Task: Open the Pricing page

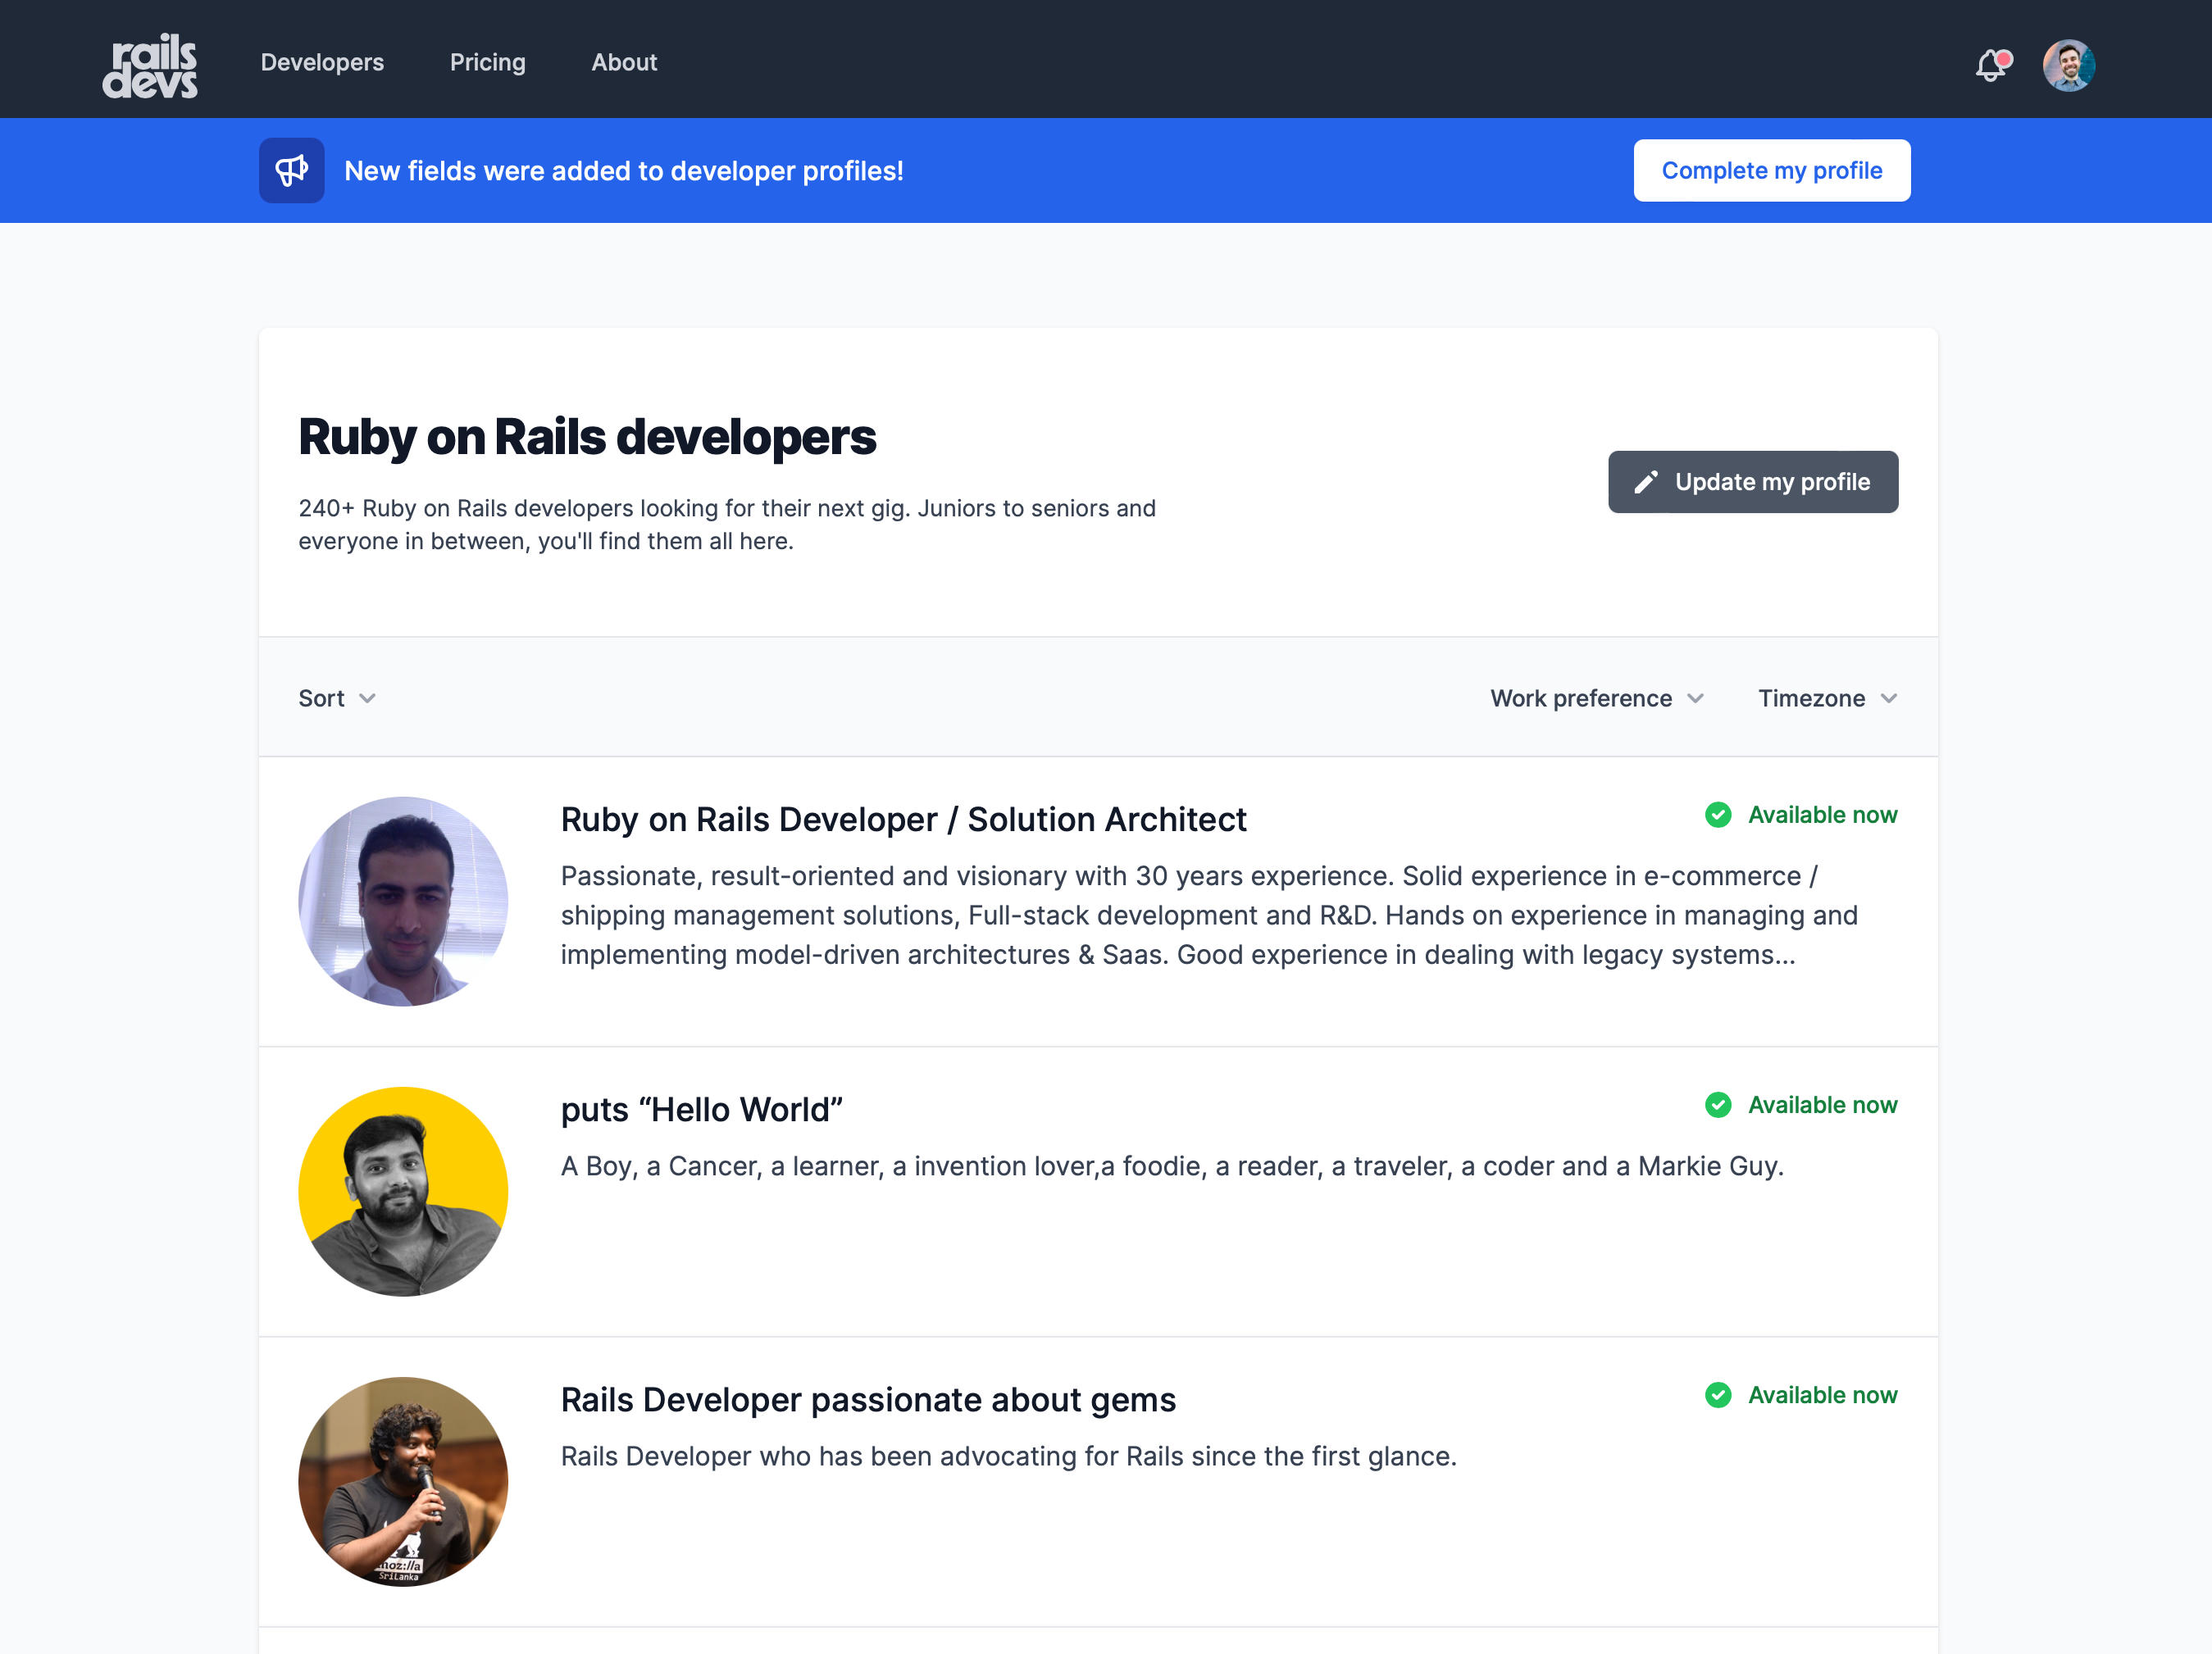Action: [x=487, y=62]
